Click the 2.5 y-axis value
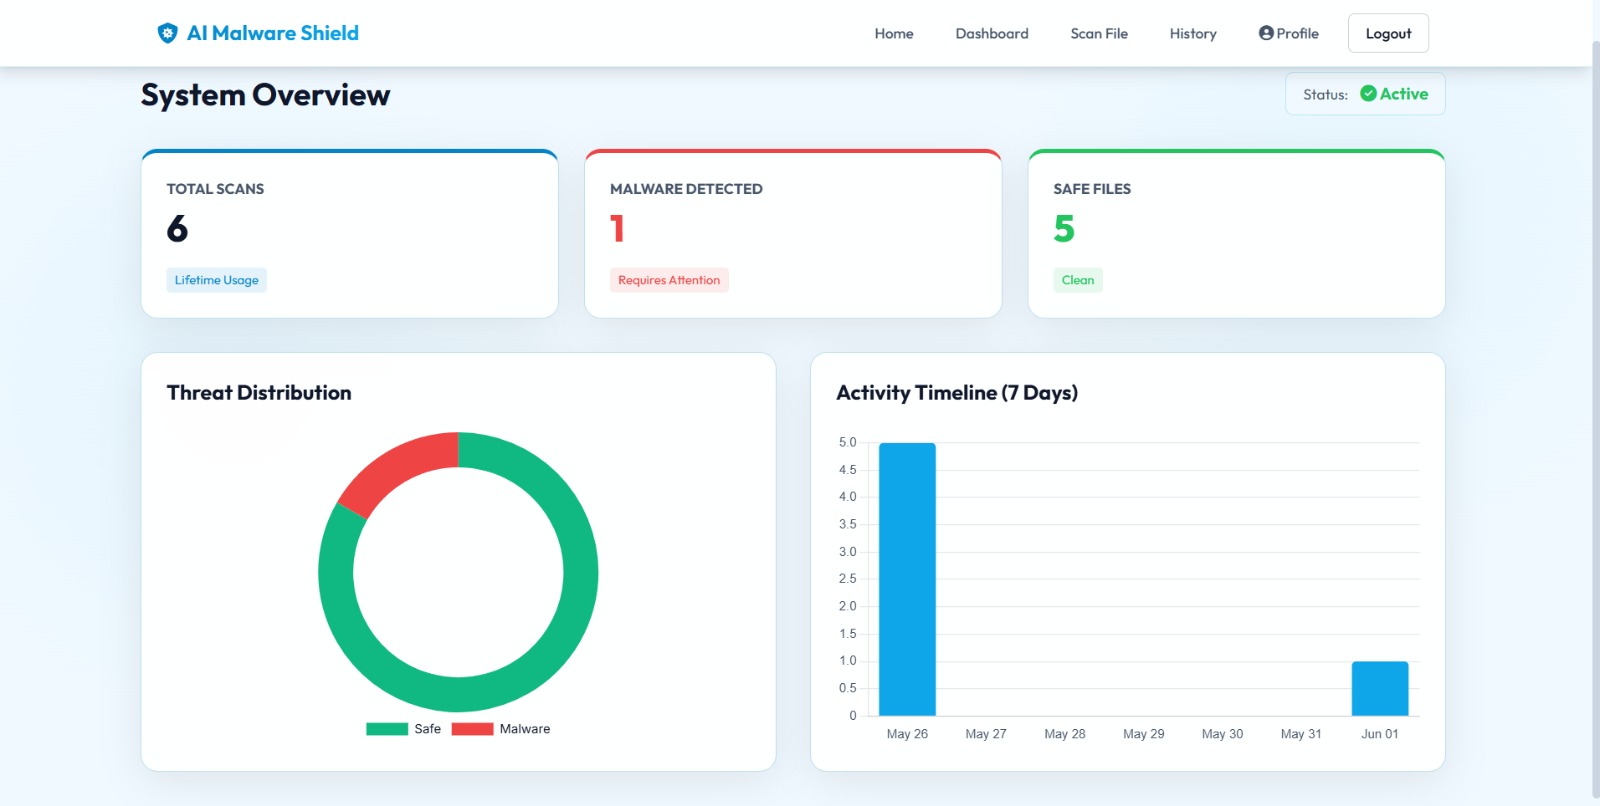 tap(848, 579)
